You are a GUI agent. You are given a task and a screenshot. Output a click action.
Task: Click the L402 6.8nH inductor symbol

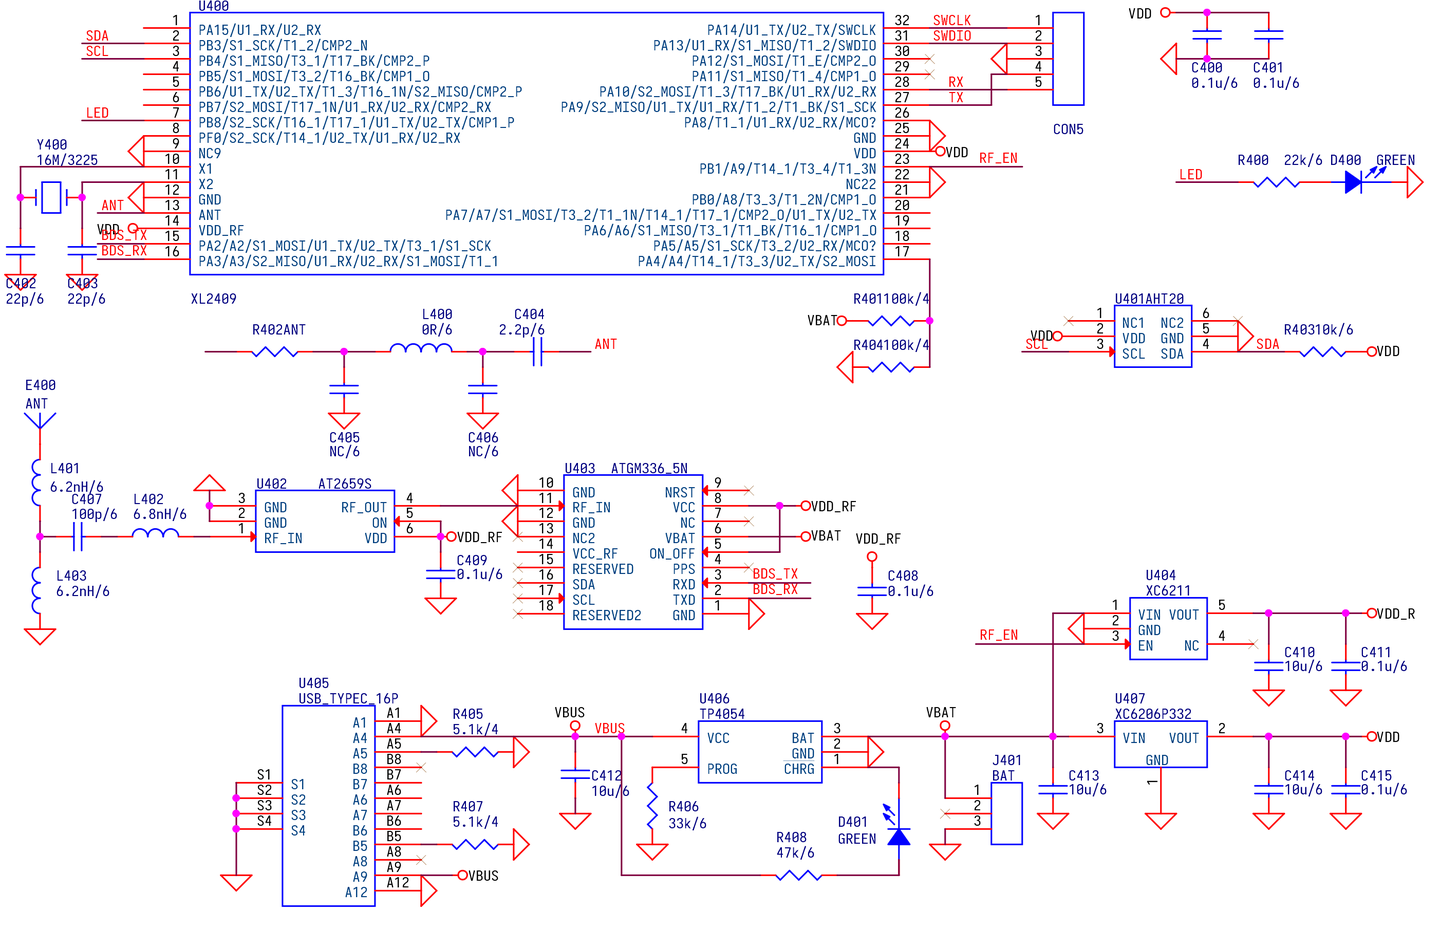pos(155,535)
